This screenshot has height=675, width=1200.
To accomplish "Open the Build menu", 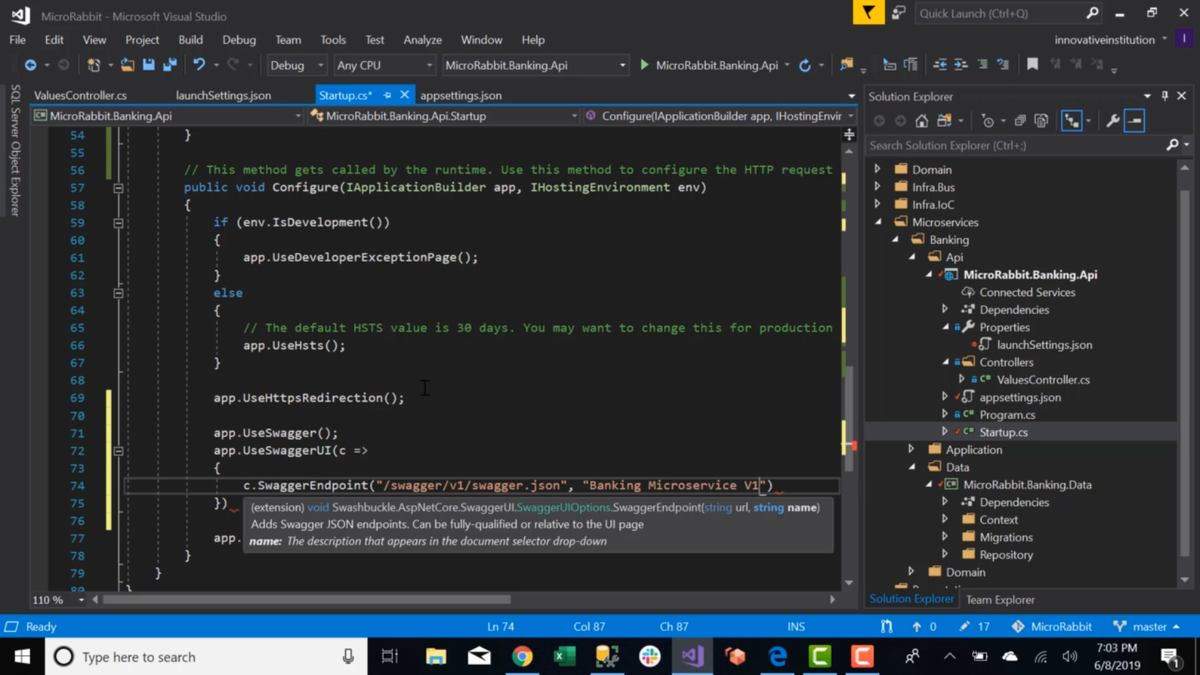I will point(190,40).
